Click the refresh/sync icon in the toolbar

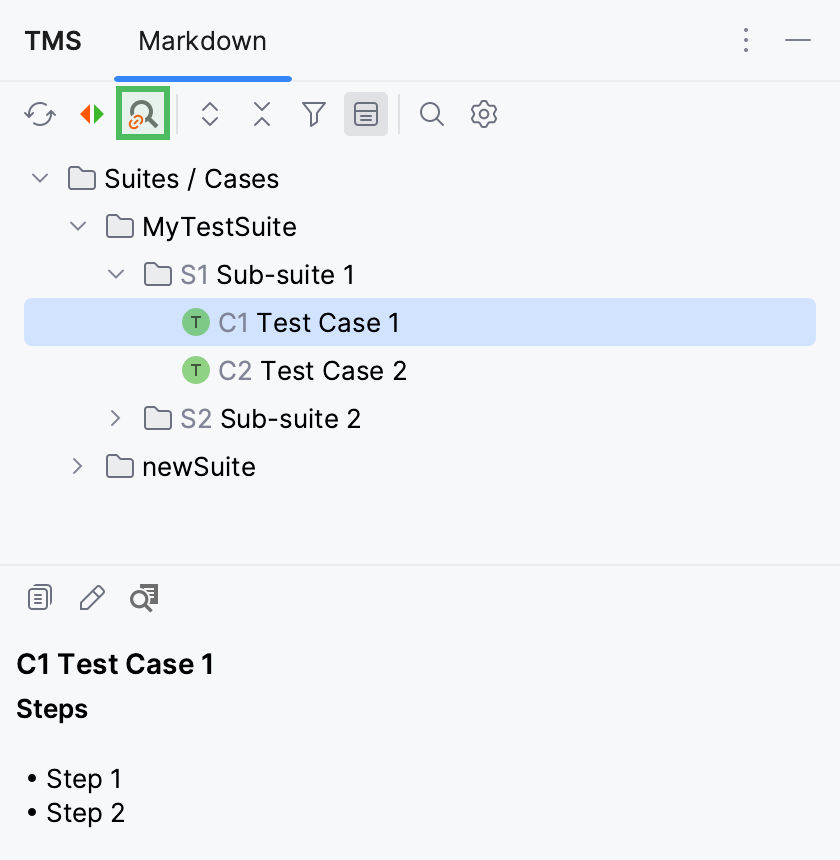click(x=39, y=114)
